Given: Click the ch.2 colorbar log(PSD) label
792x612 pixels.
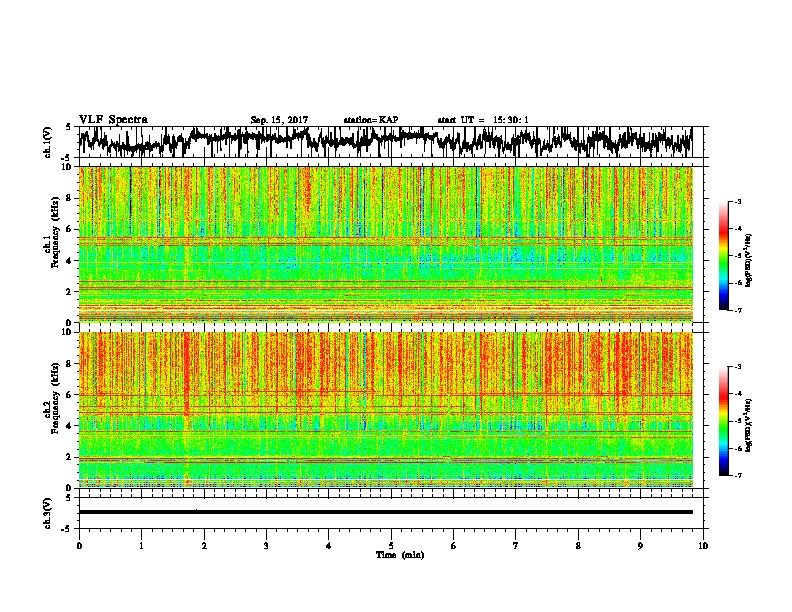Looking at the screenshot, I should coord(749,425).
